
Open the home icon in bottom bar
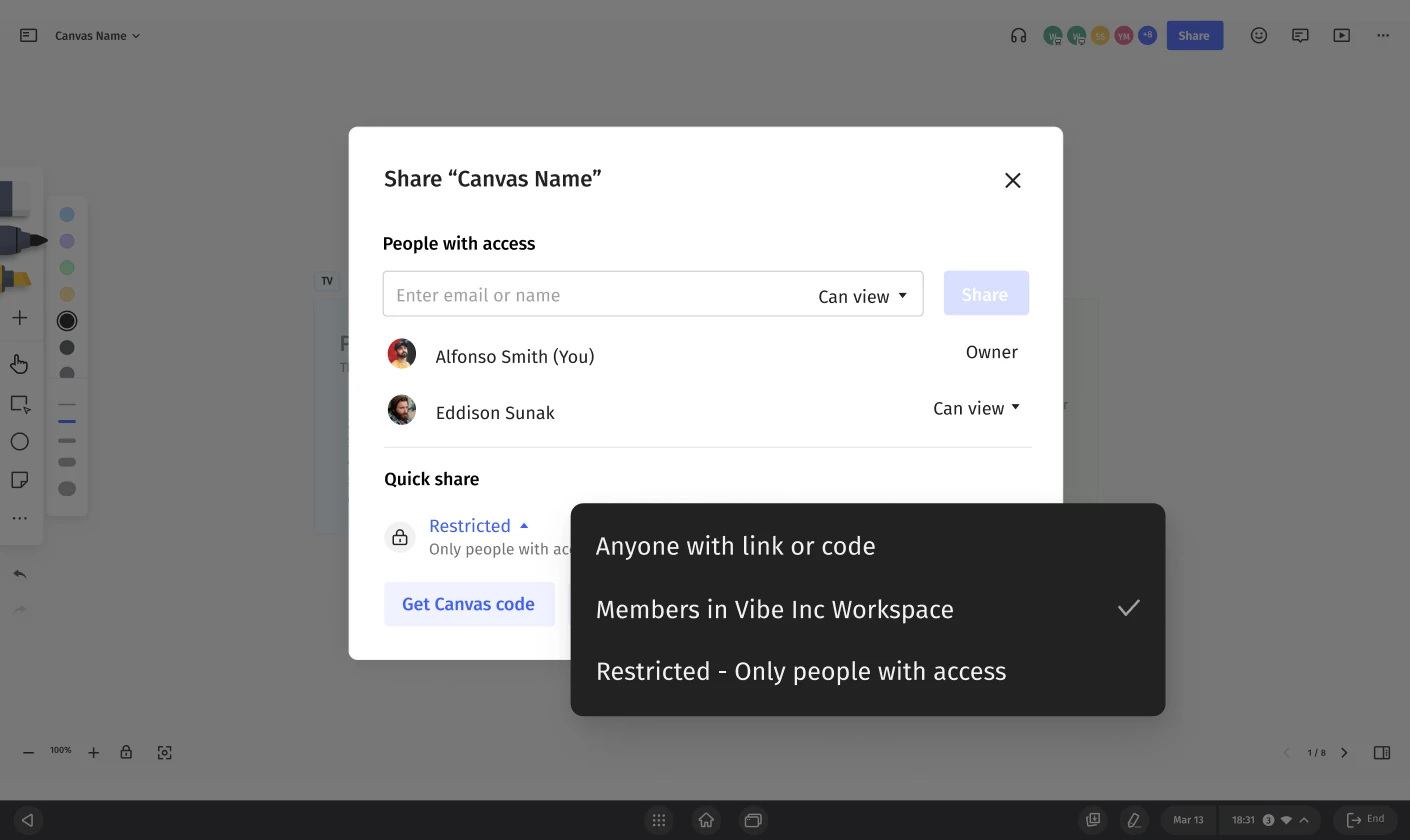[x=706, y=820]
